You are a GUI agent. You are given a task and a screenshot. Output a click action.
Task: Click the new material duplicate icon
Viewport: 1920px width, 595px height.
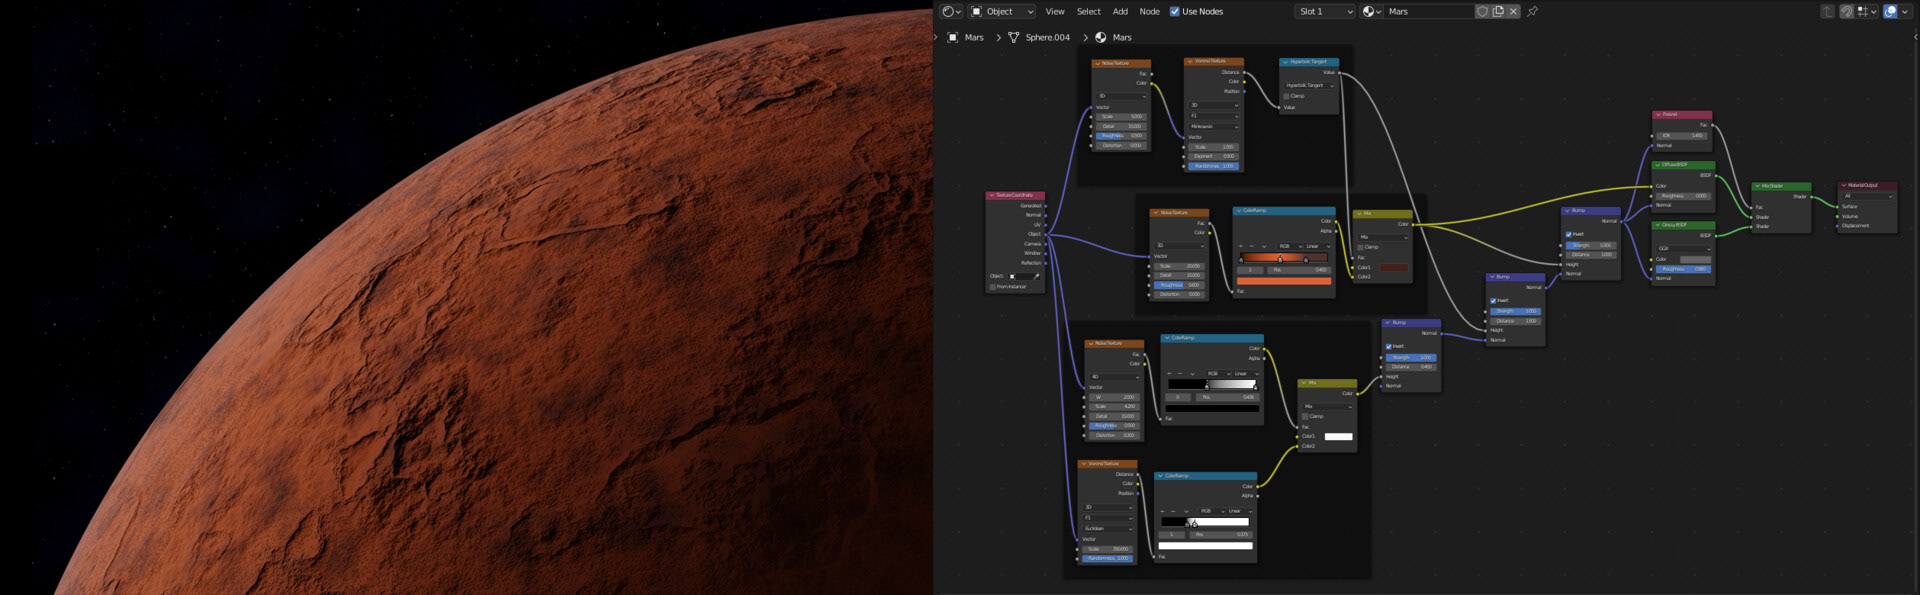tap(1498, 12)
